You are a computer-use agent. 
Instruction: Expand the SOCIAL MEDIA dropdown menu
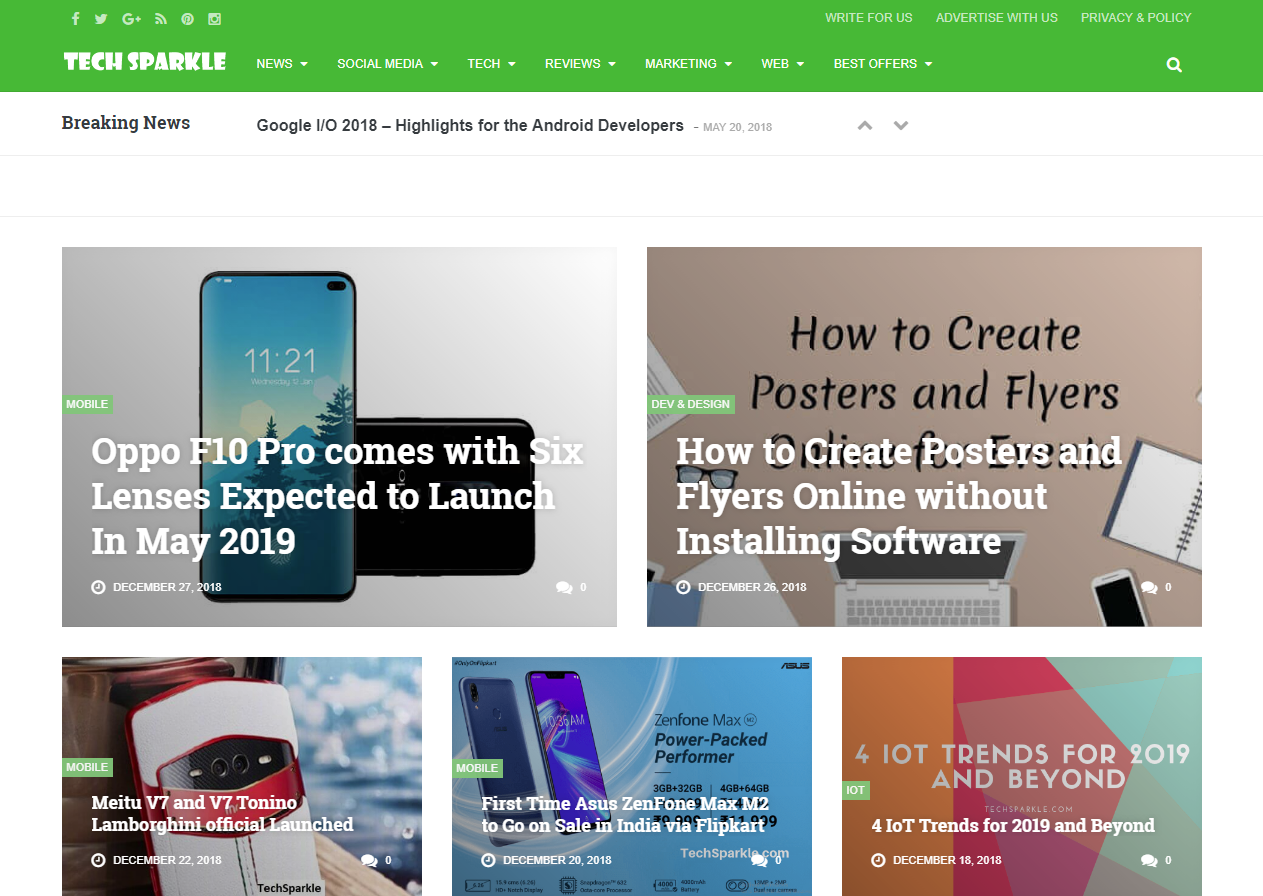pos(388,63)
